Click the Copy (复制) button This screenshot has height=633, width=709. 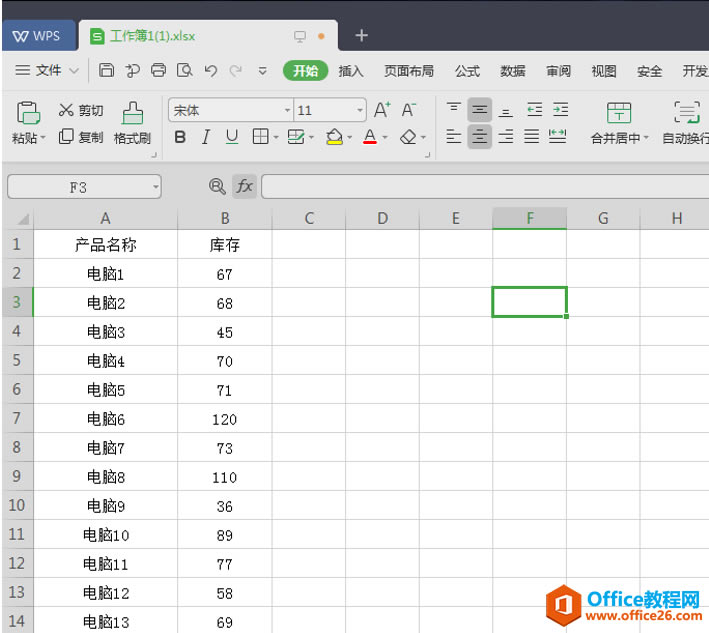(x=81, y=137)
